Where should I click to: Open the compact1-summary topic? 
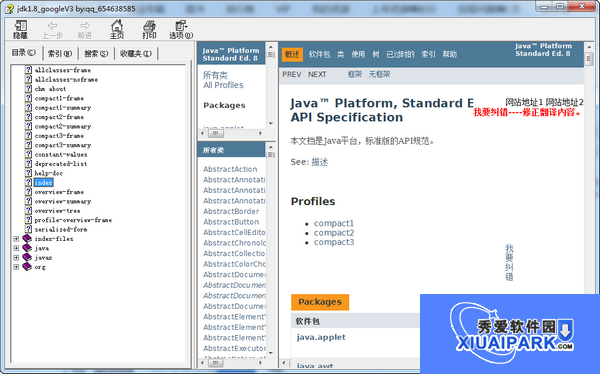[63, 108]
